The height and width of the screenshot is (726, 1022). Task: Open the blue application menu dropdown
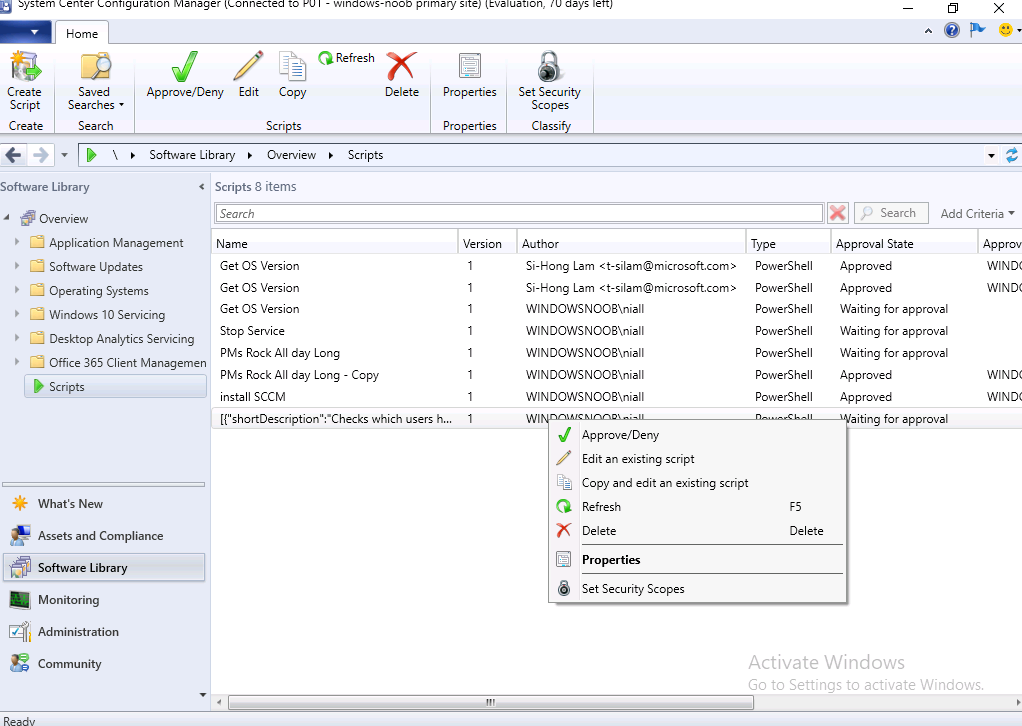pyautogui.click(x=25, y=31)
